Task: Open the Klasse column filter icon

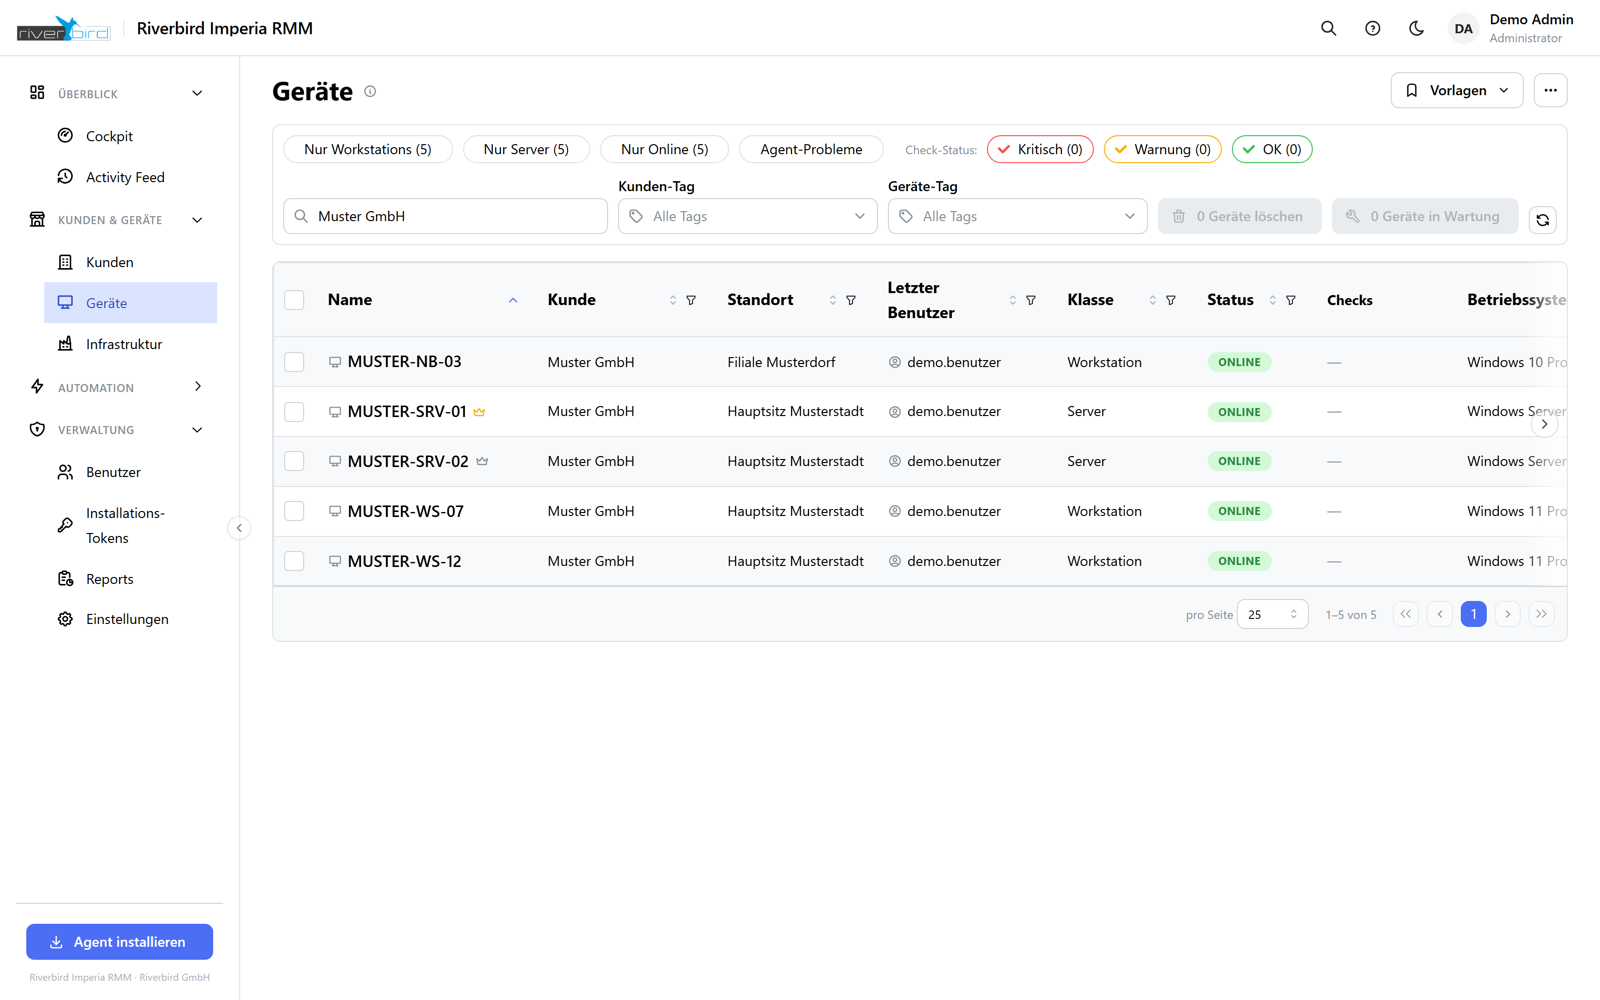Action: point(1171,300)
